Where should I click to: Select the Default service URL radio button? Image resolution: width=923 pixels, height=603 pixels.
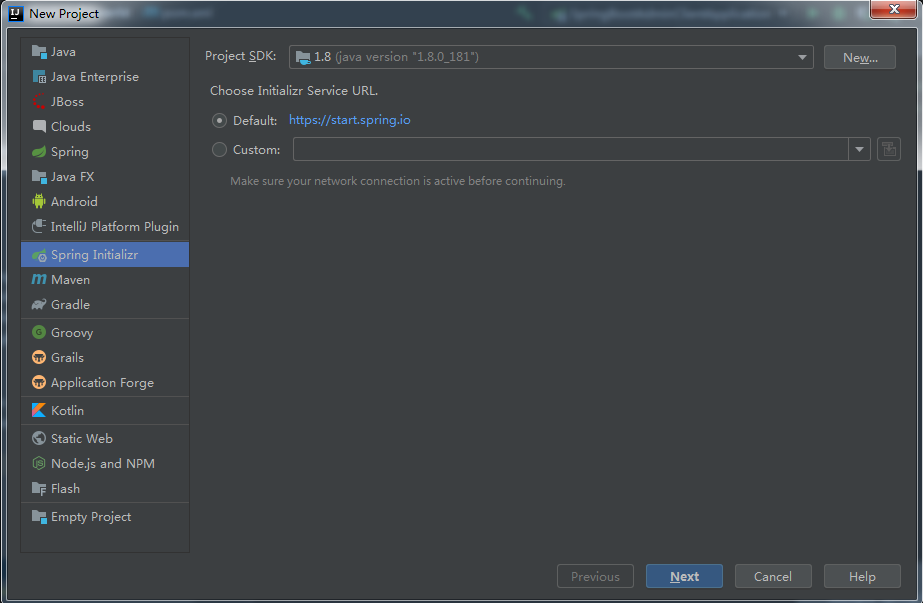tap(219, 121)
